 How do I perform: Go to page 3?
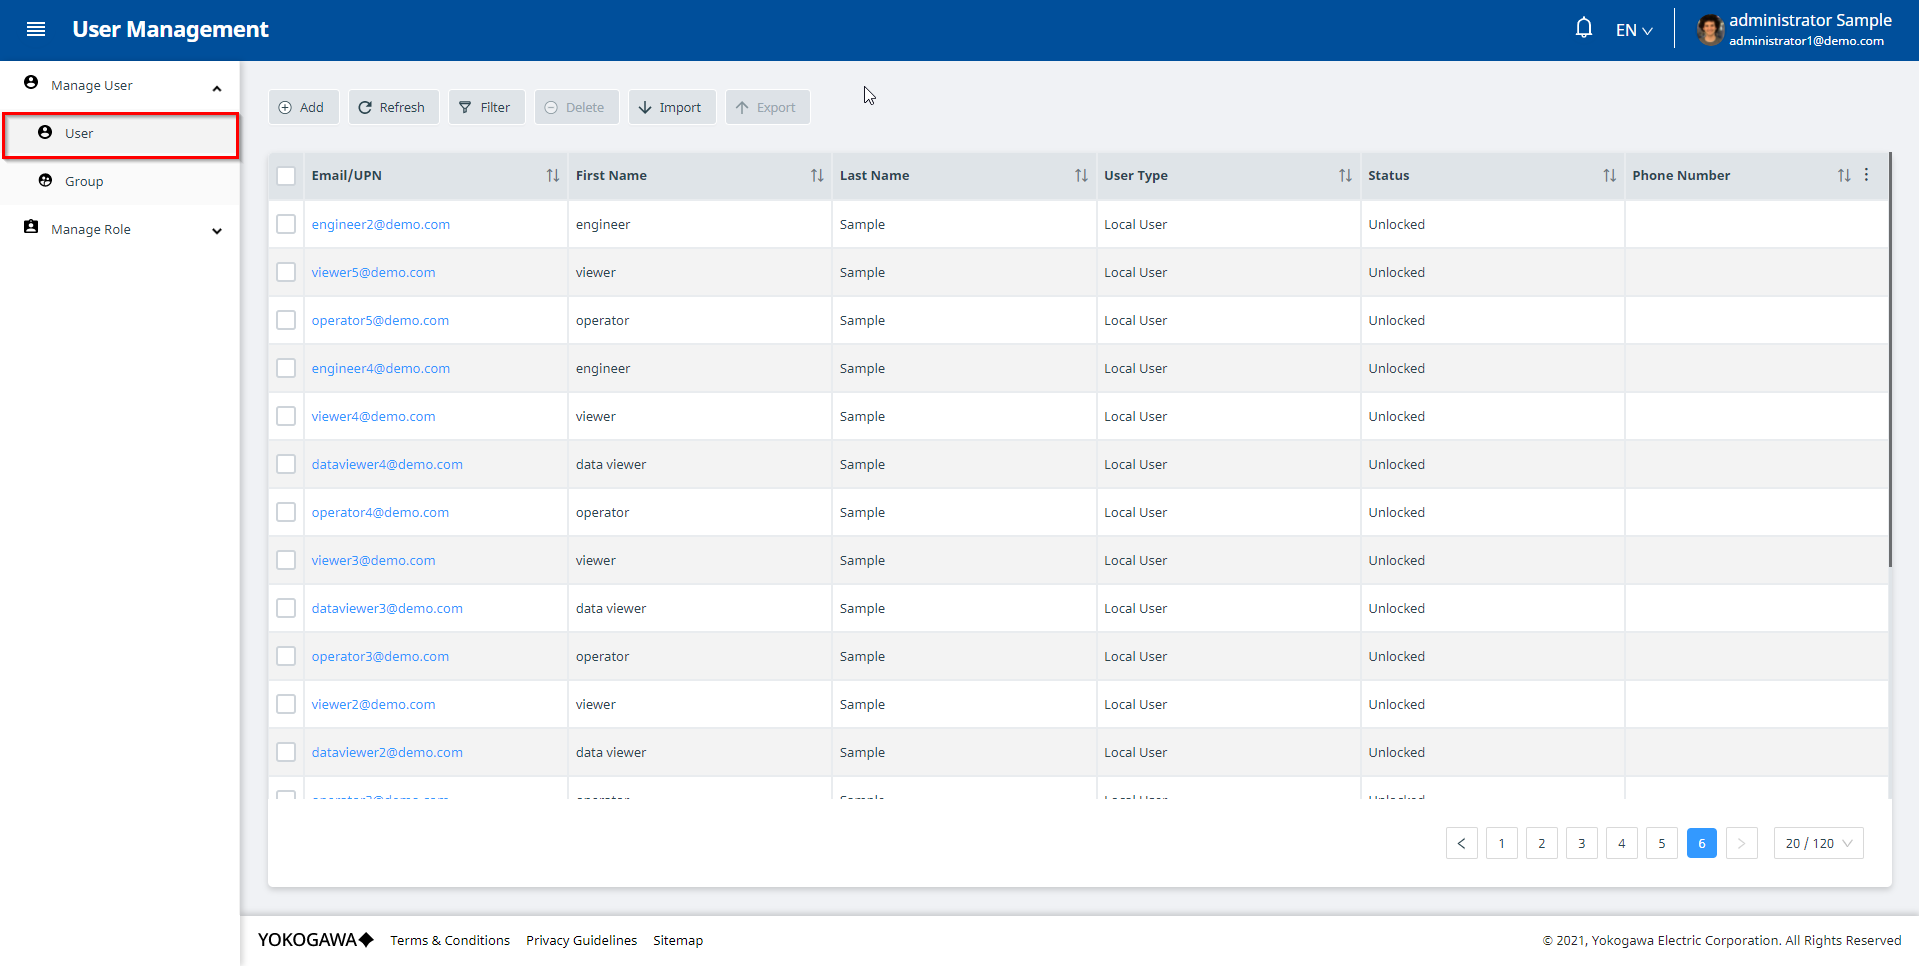click(1581, 843)
